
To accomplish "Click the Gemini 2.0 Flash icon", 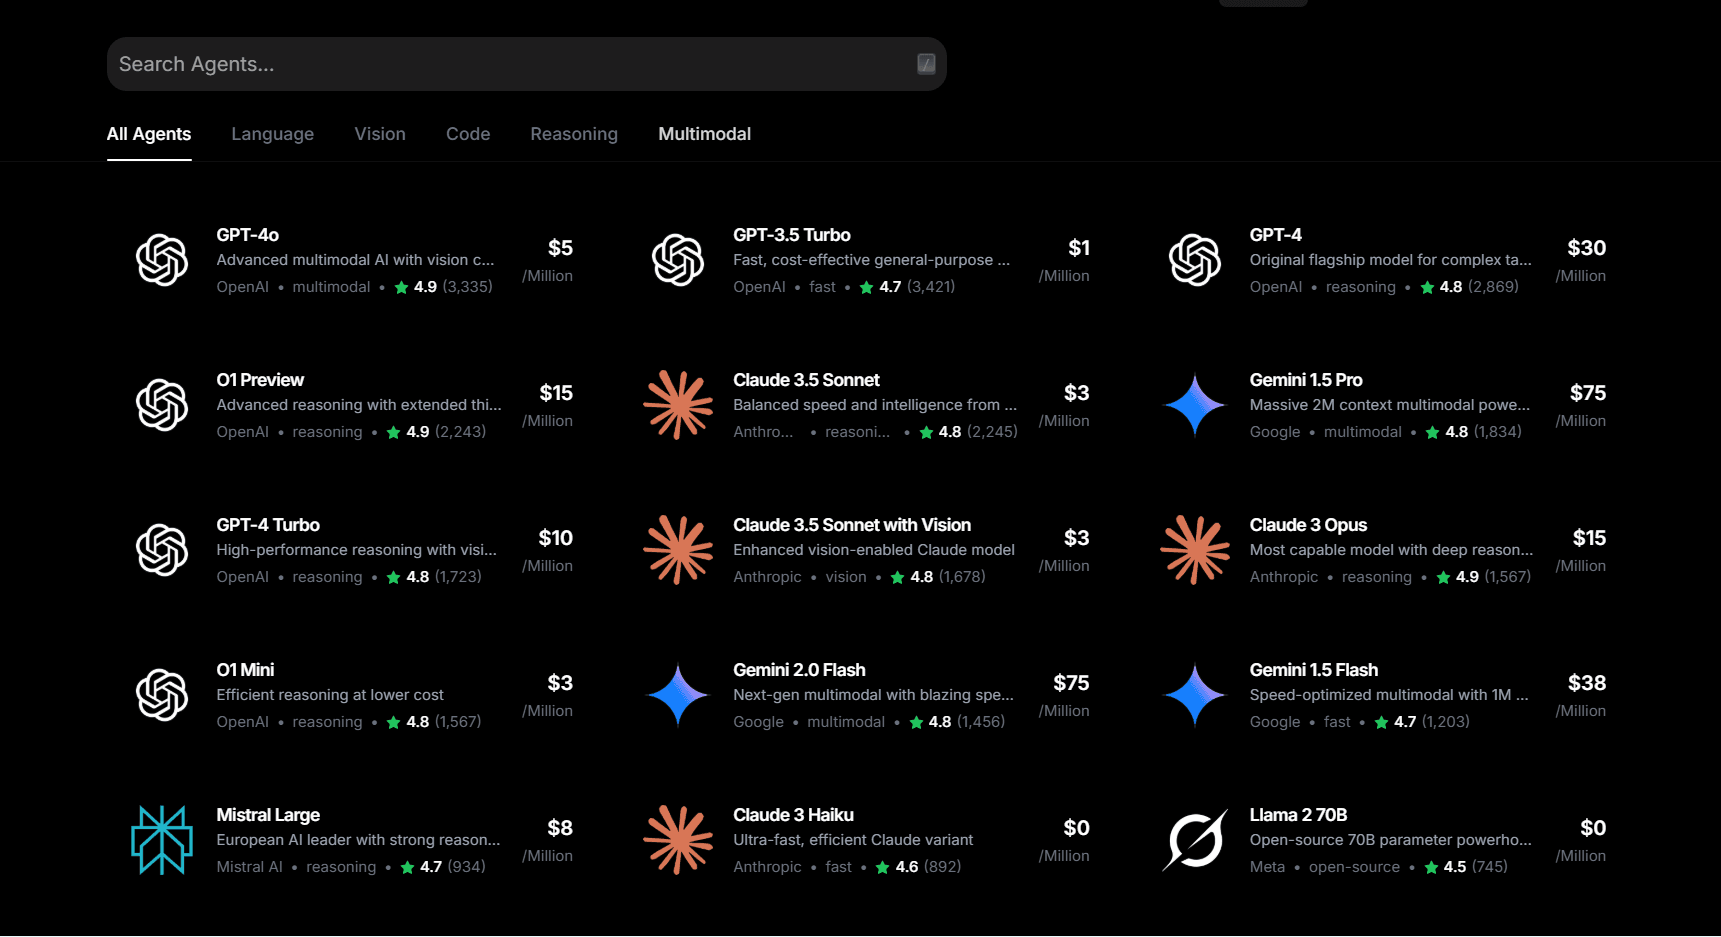I will pyautogui.click(x=678, y=695).
